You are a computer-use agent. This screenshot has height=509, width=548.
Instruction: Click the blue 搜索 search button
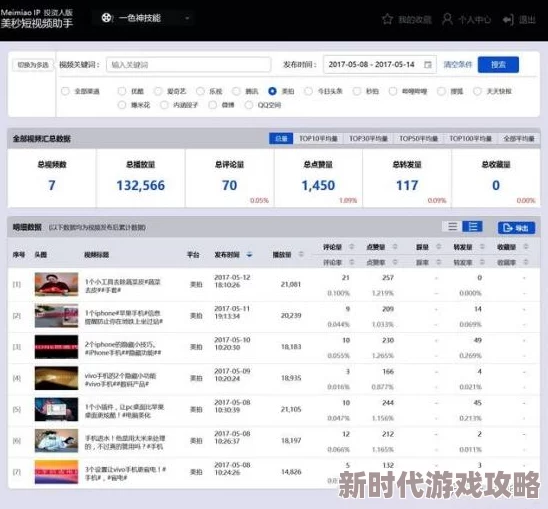point(498,64)
